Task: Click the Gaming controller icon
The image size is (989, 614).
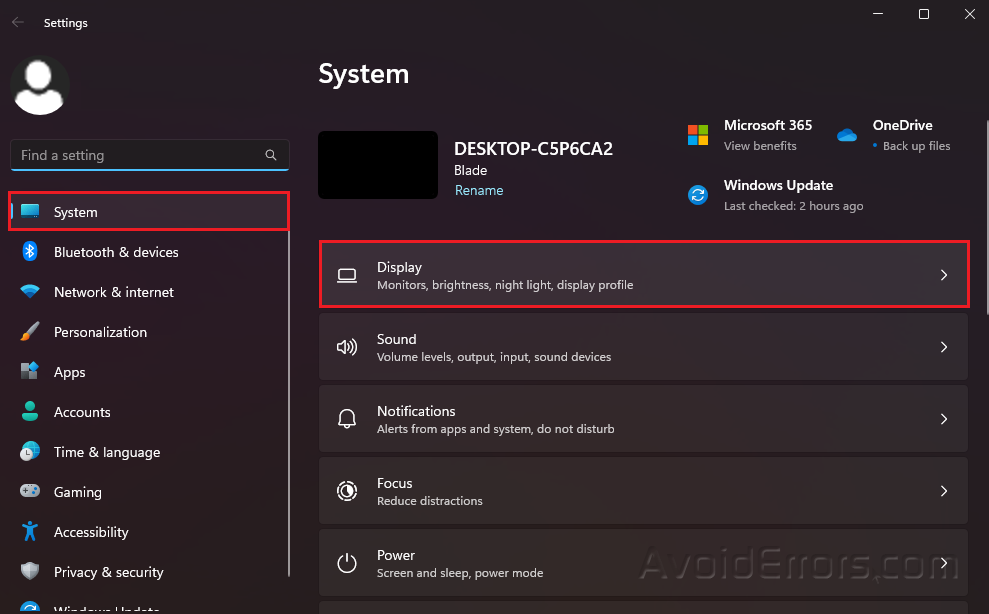Action: pyautogui.click(x=30, y=492)
